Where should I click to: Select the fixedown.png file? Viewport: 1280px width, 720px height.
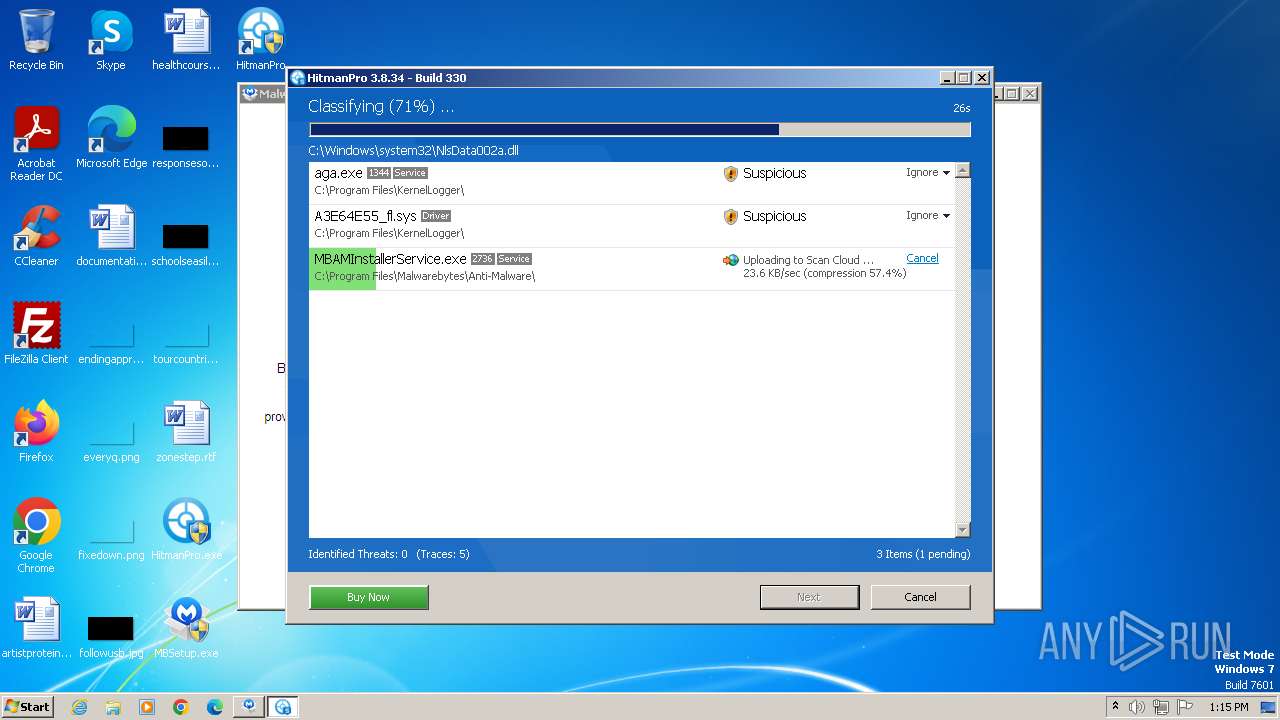[111, 538]
